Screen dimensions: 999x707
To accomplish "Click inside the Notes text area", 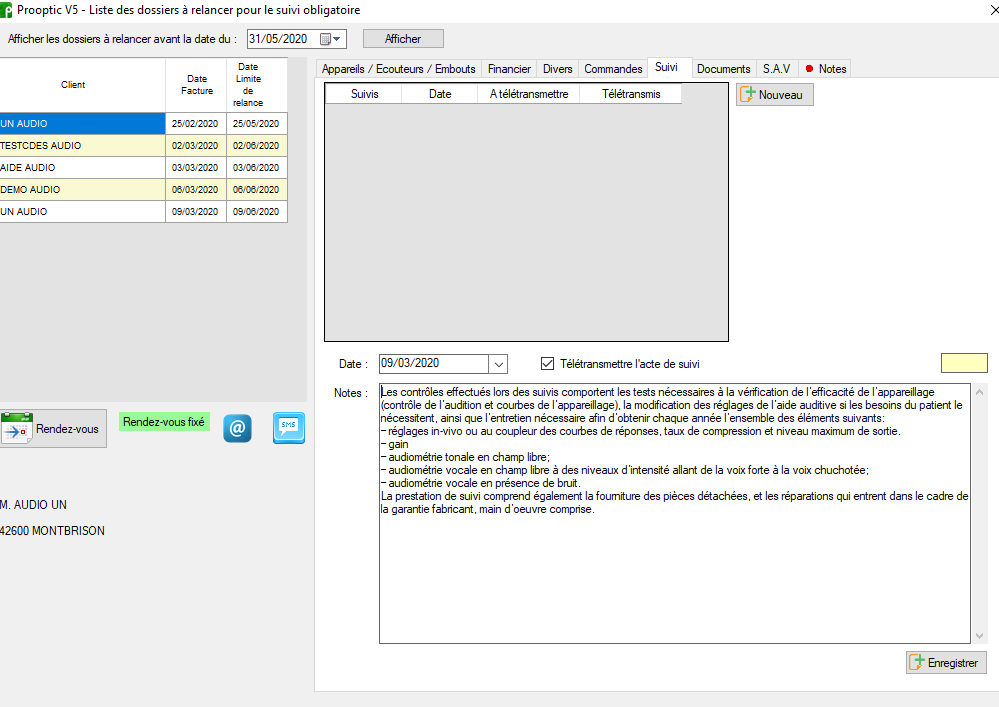I will click(x=675, y=513).
